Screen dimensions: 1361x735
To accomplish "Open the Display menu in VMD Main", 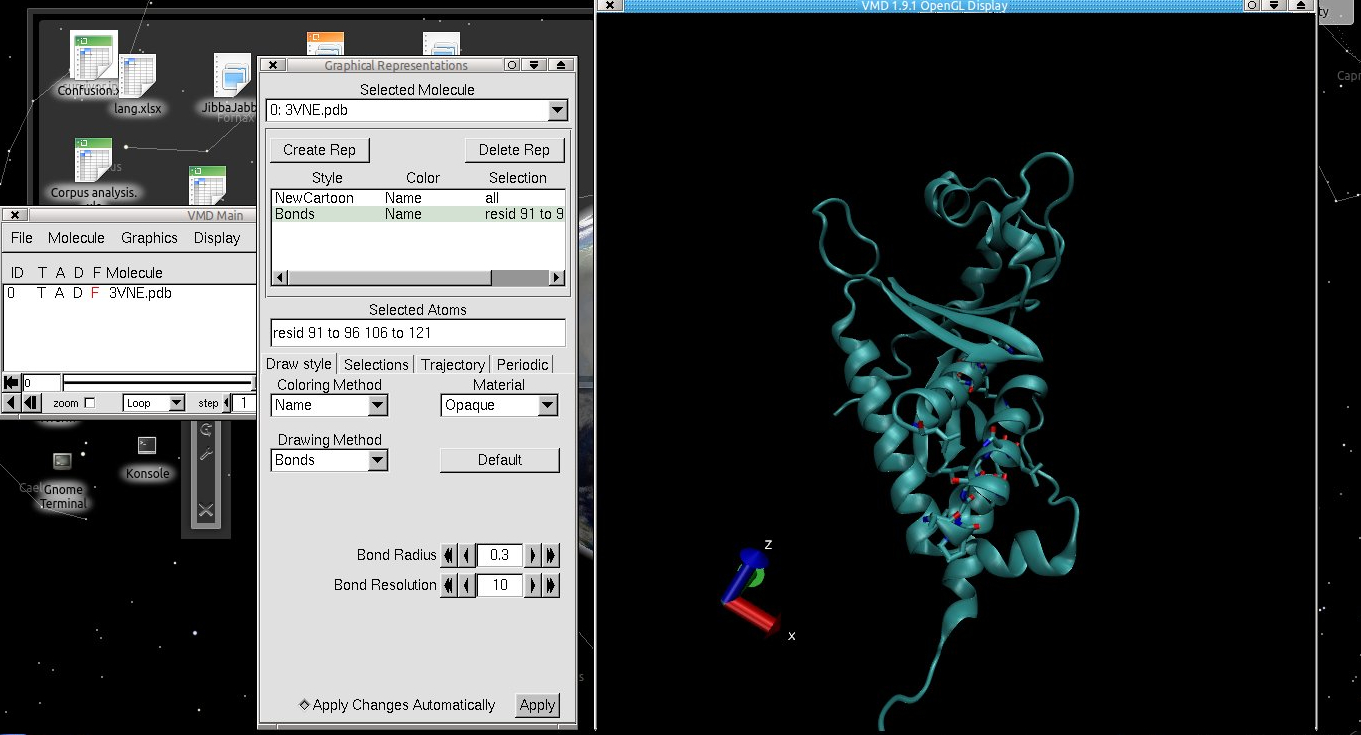I will 217,238.
